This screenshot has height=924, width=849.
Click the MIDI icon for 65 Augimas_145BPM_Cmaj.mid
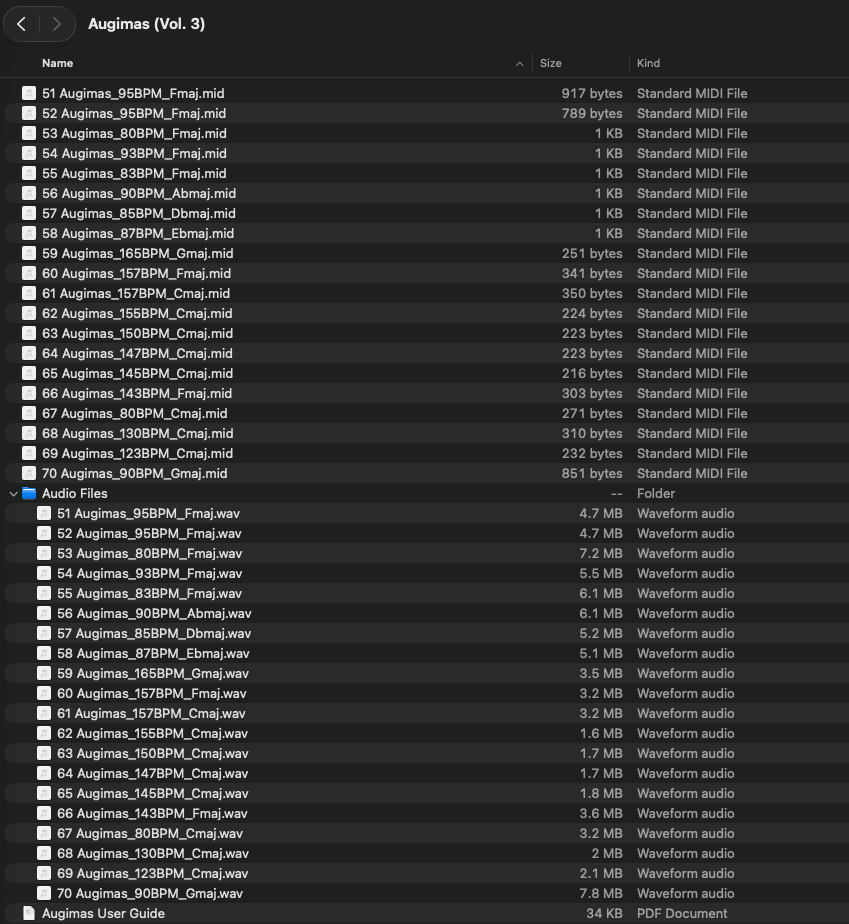[x=29, y=374]
